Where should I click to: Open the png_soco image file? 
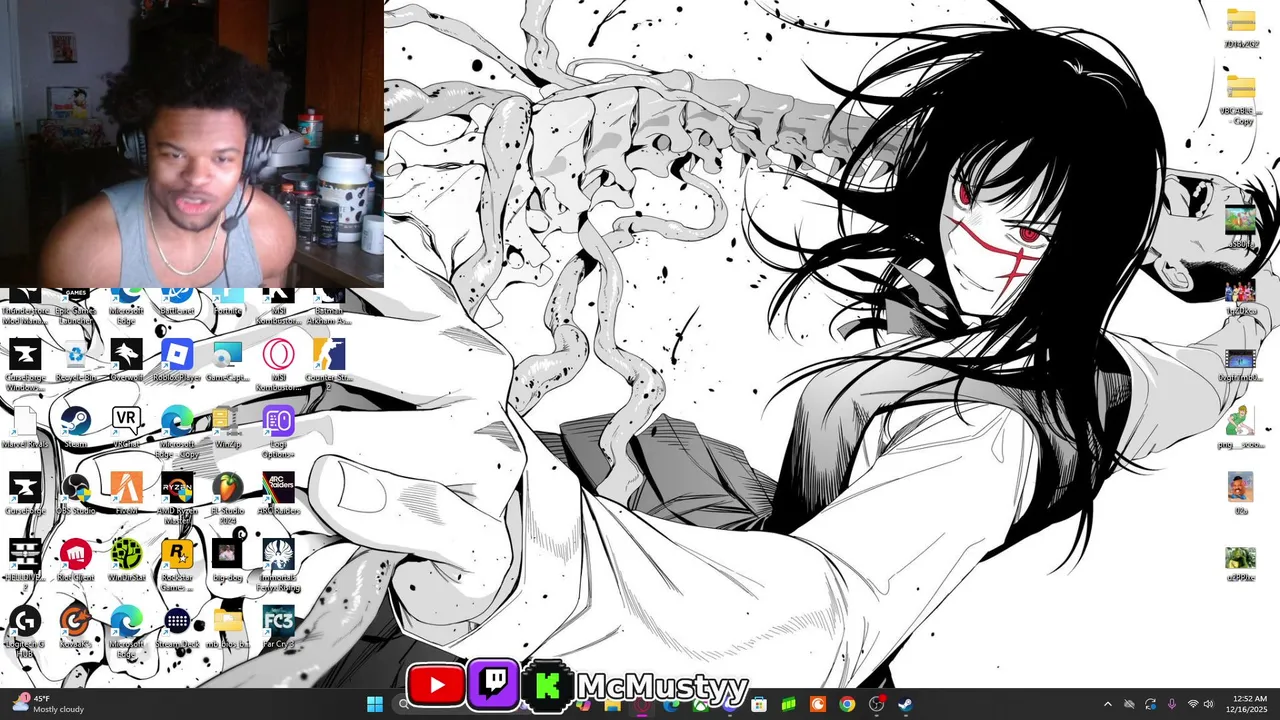click(x=1240, y=427)
